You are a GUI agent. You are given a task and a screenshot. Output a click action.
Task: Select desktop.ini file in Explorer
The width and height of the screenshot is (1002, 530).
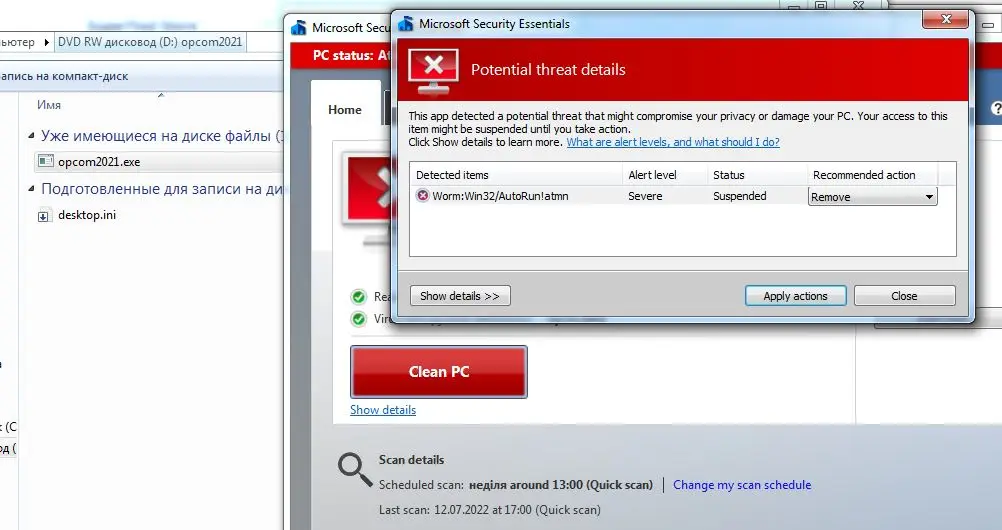(87, 215)
